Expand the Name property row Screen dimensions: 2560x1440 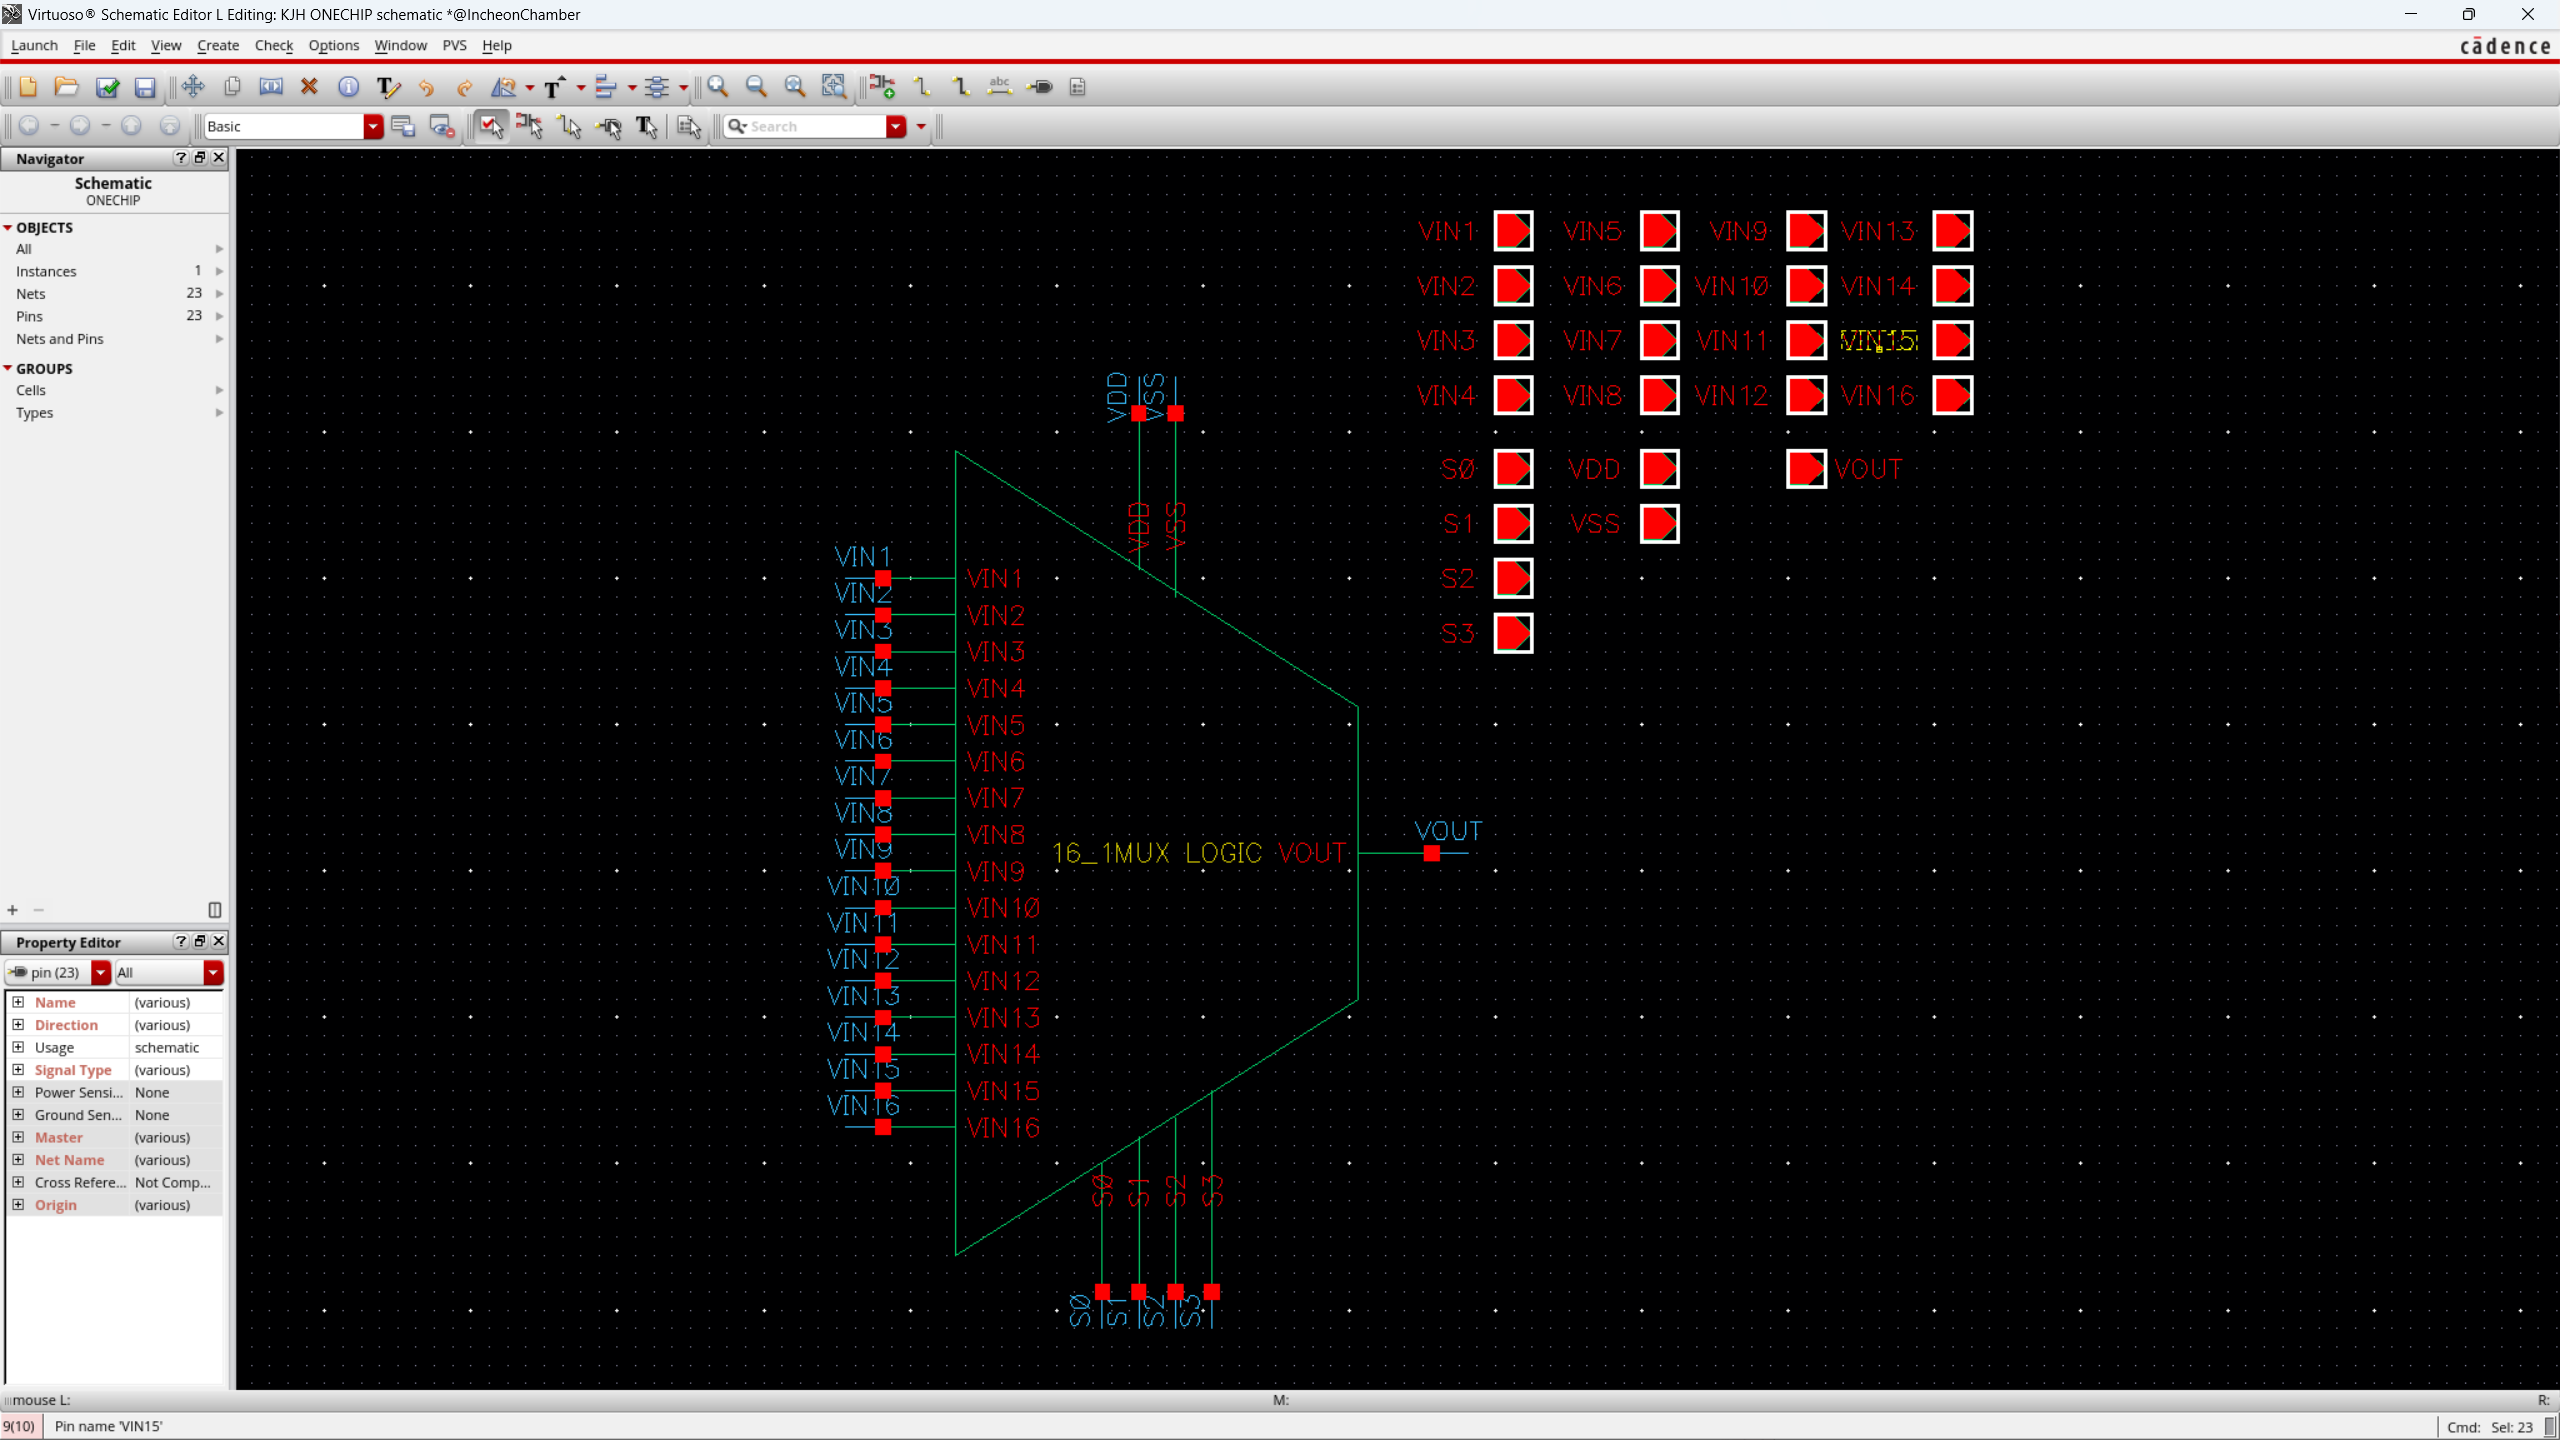pos(18,1002)
